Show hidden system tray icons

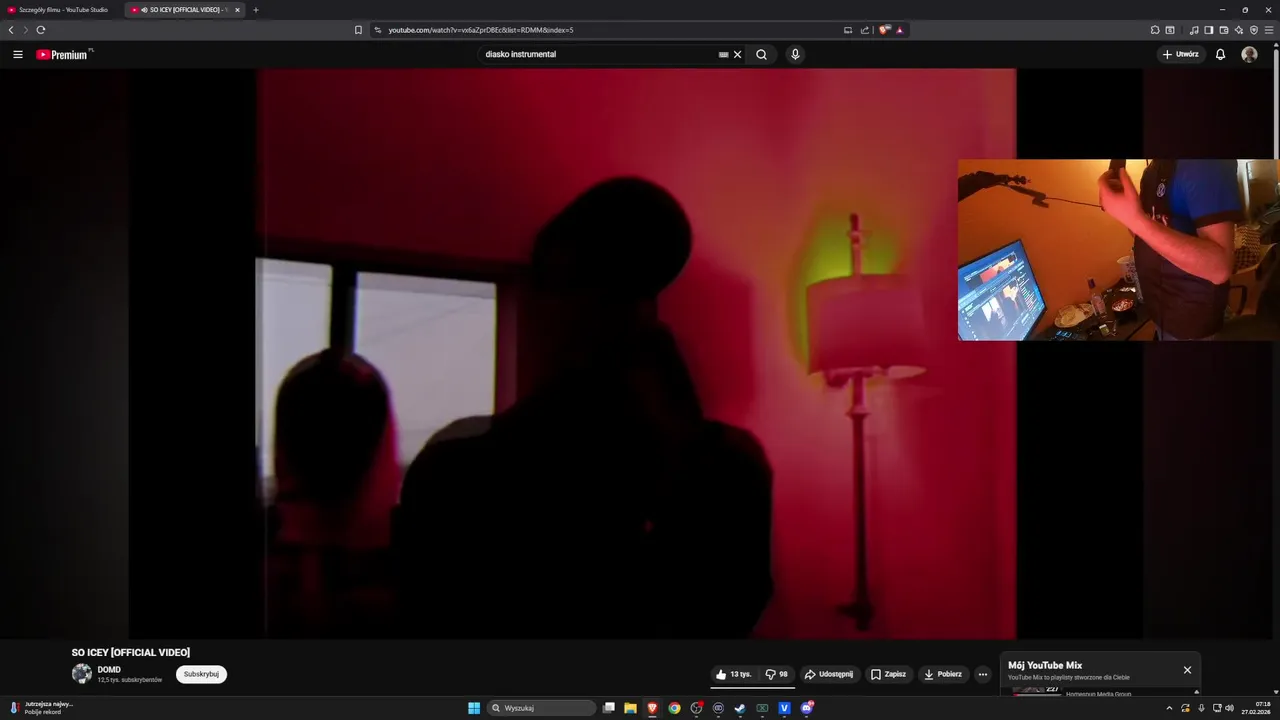(x=1169, y=708)
